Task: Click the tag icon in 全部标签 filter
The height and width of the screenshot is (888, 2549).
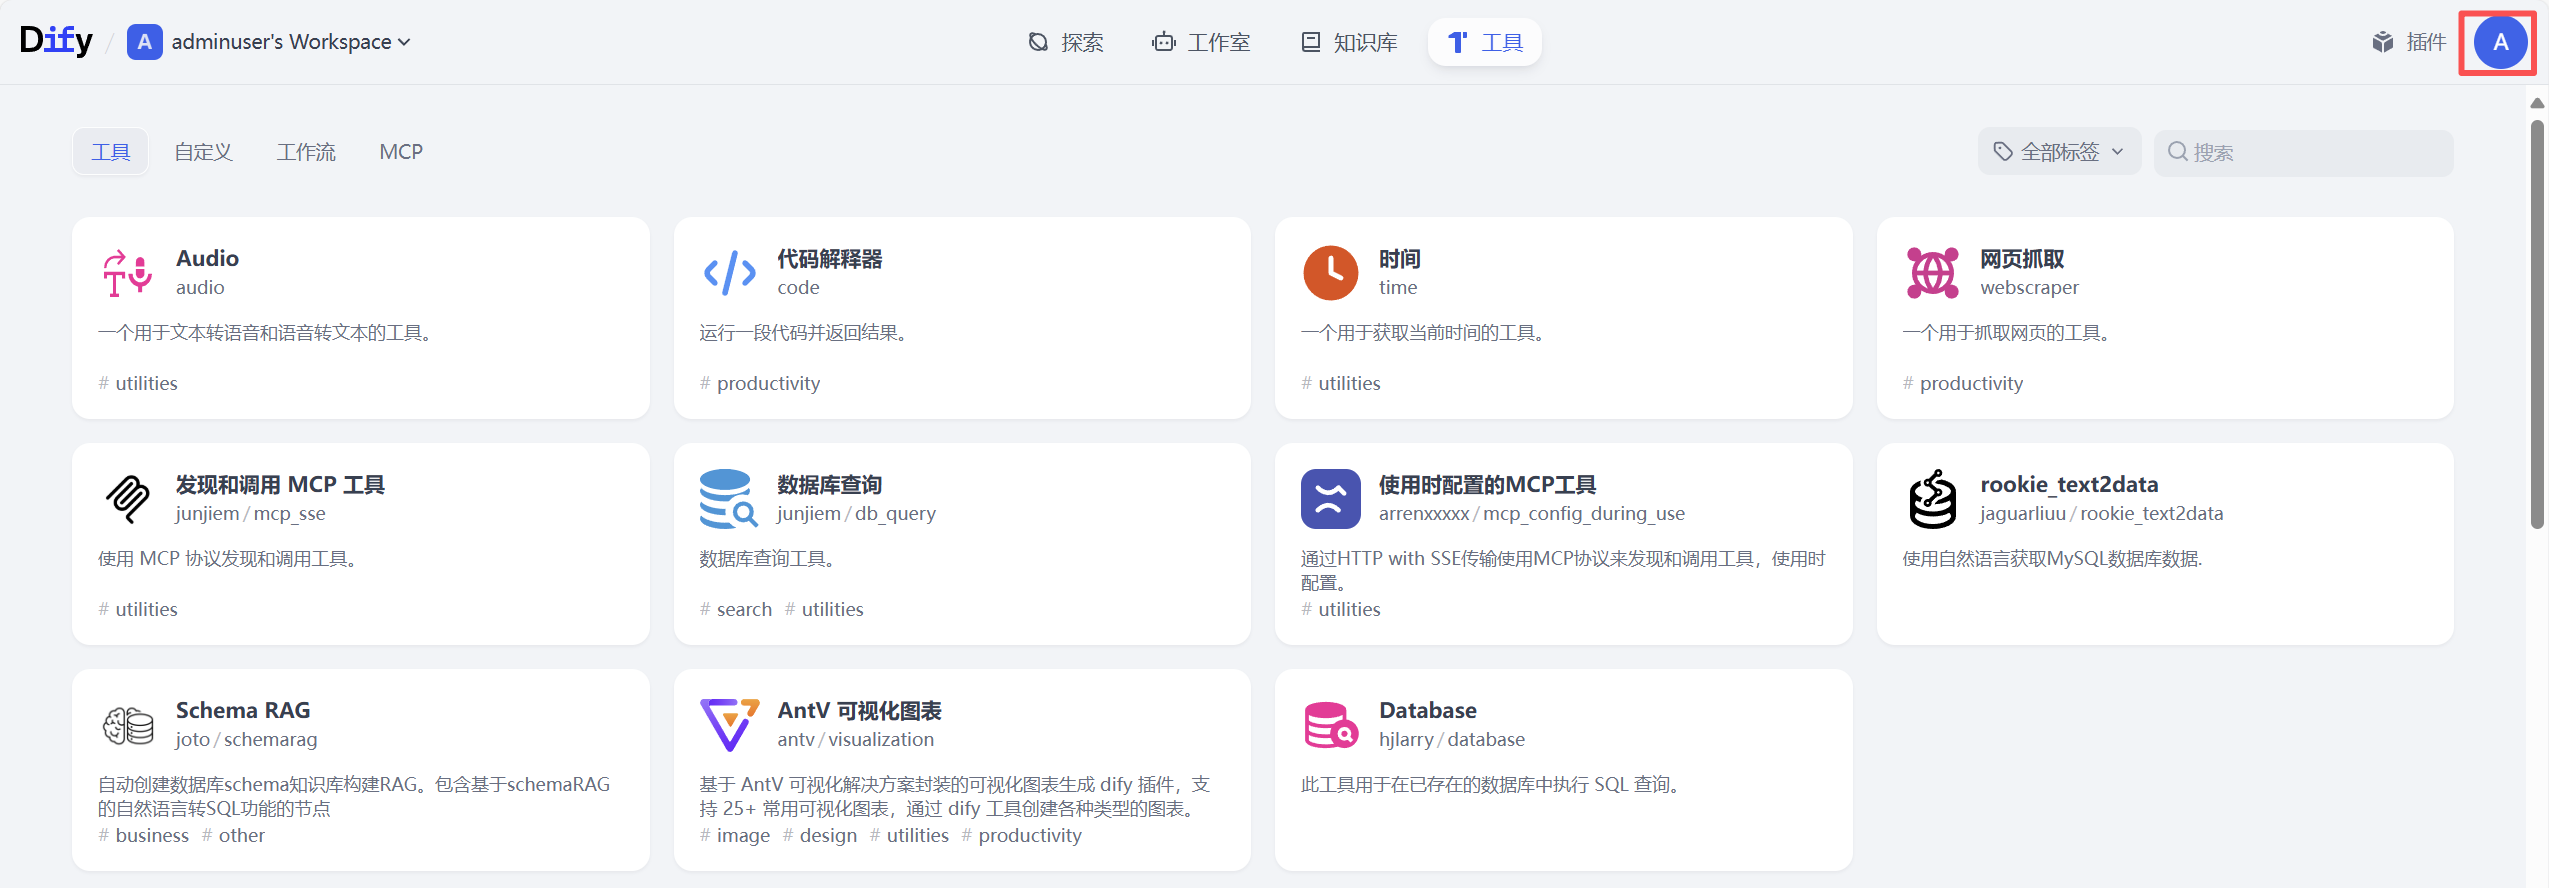Action: pos(2003,152)
